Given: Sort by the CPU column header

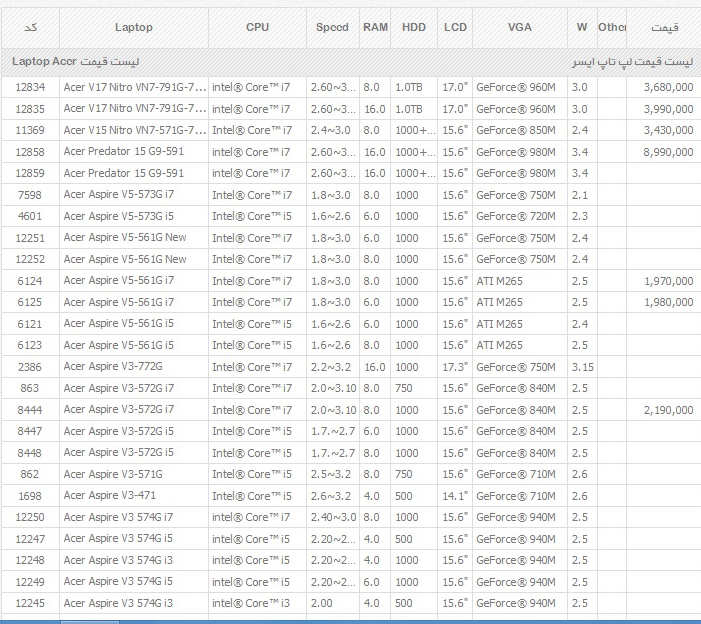Looking at the screenshot, I should point(258,27).
